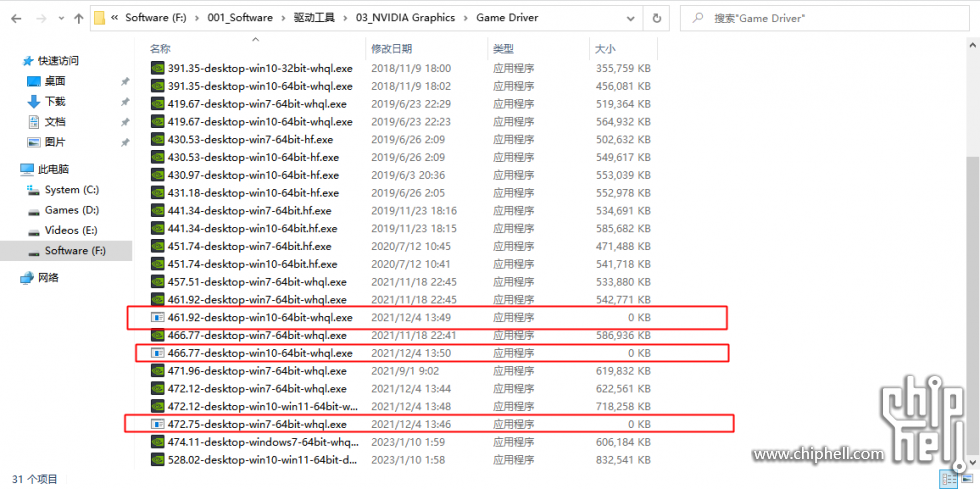Open address bar history dropdown

tap(632, 18)
